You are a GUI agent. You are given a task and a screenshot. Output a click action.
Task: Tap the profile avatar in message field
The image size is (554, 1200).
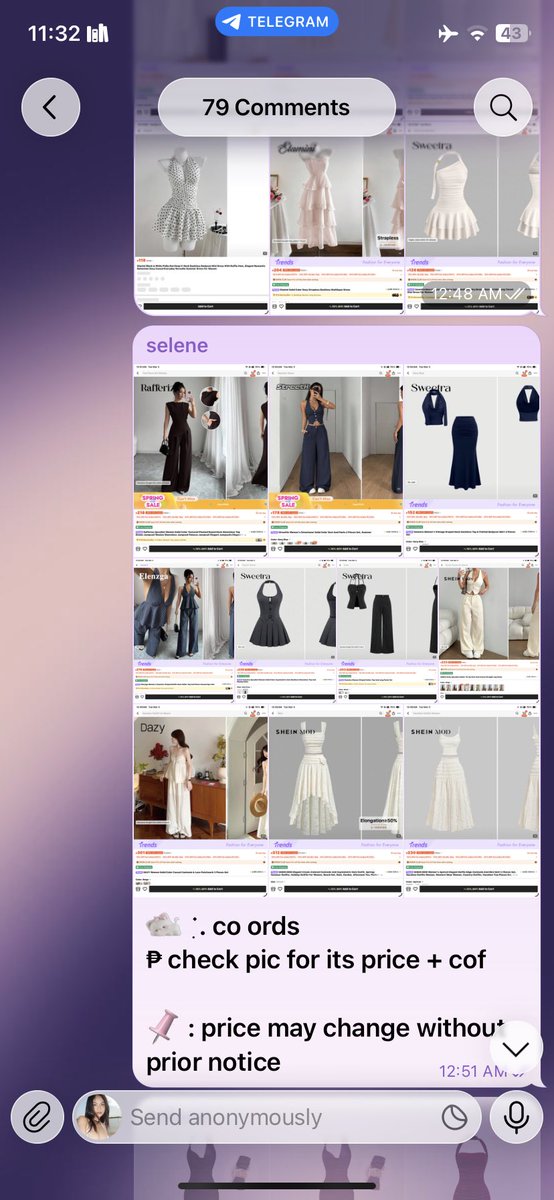coord(98,1117)
